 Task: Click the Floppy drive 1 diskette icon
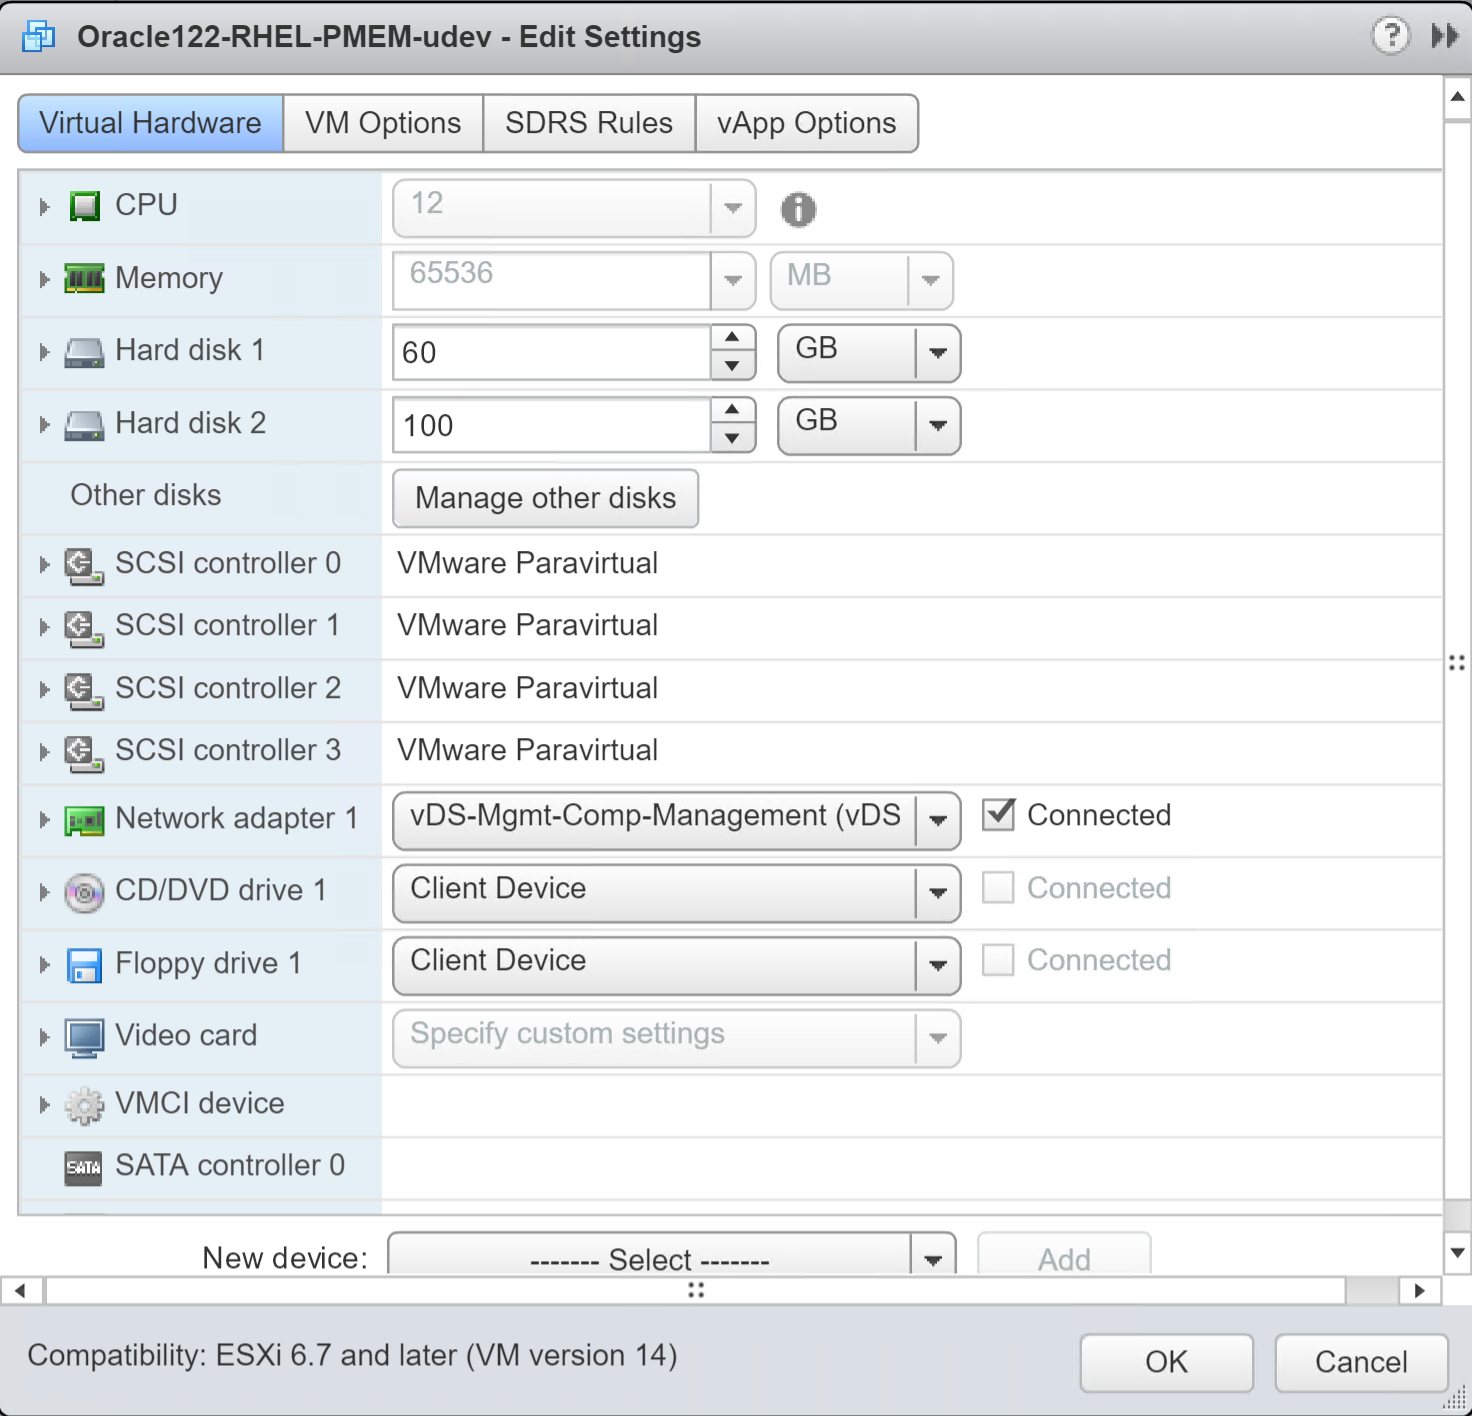85,965
